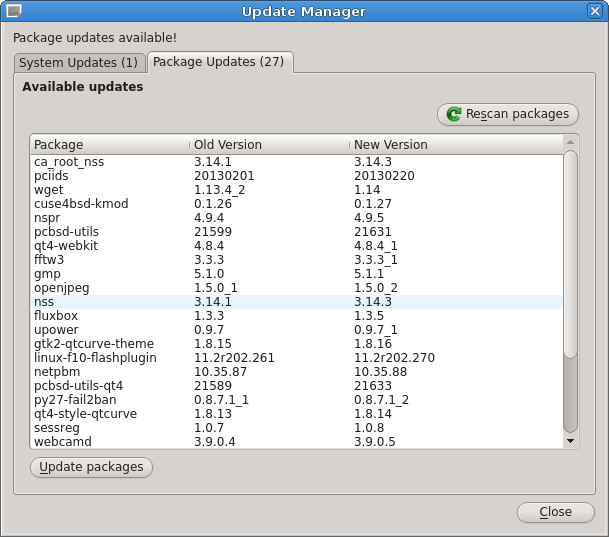609x537 pixels.
Task: Select the pcbsd-utils package entry
Action: (296, 231)
